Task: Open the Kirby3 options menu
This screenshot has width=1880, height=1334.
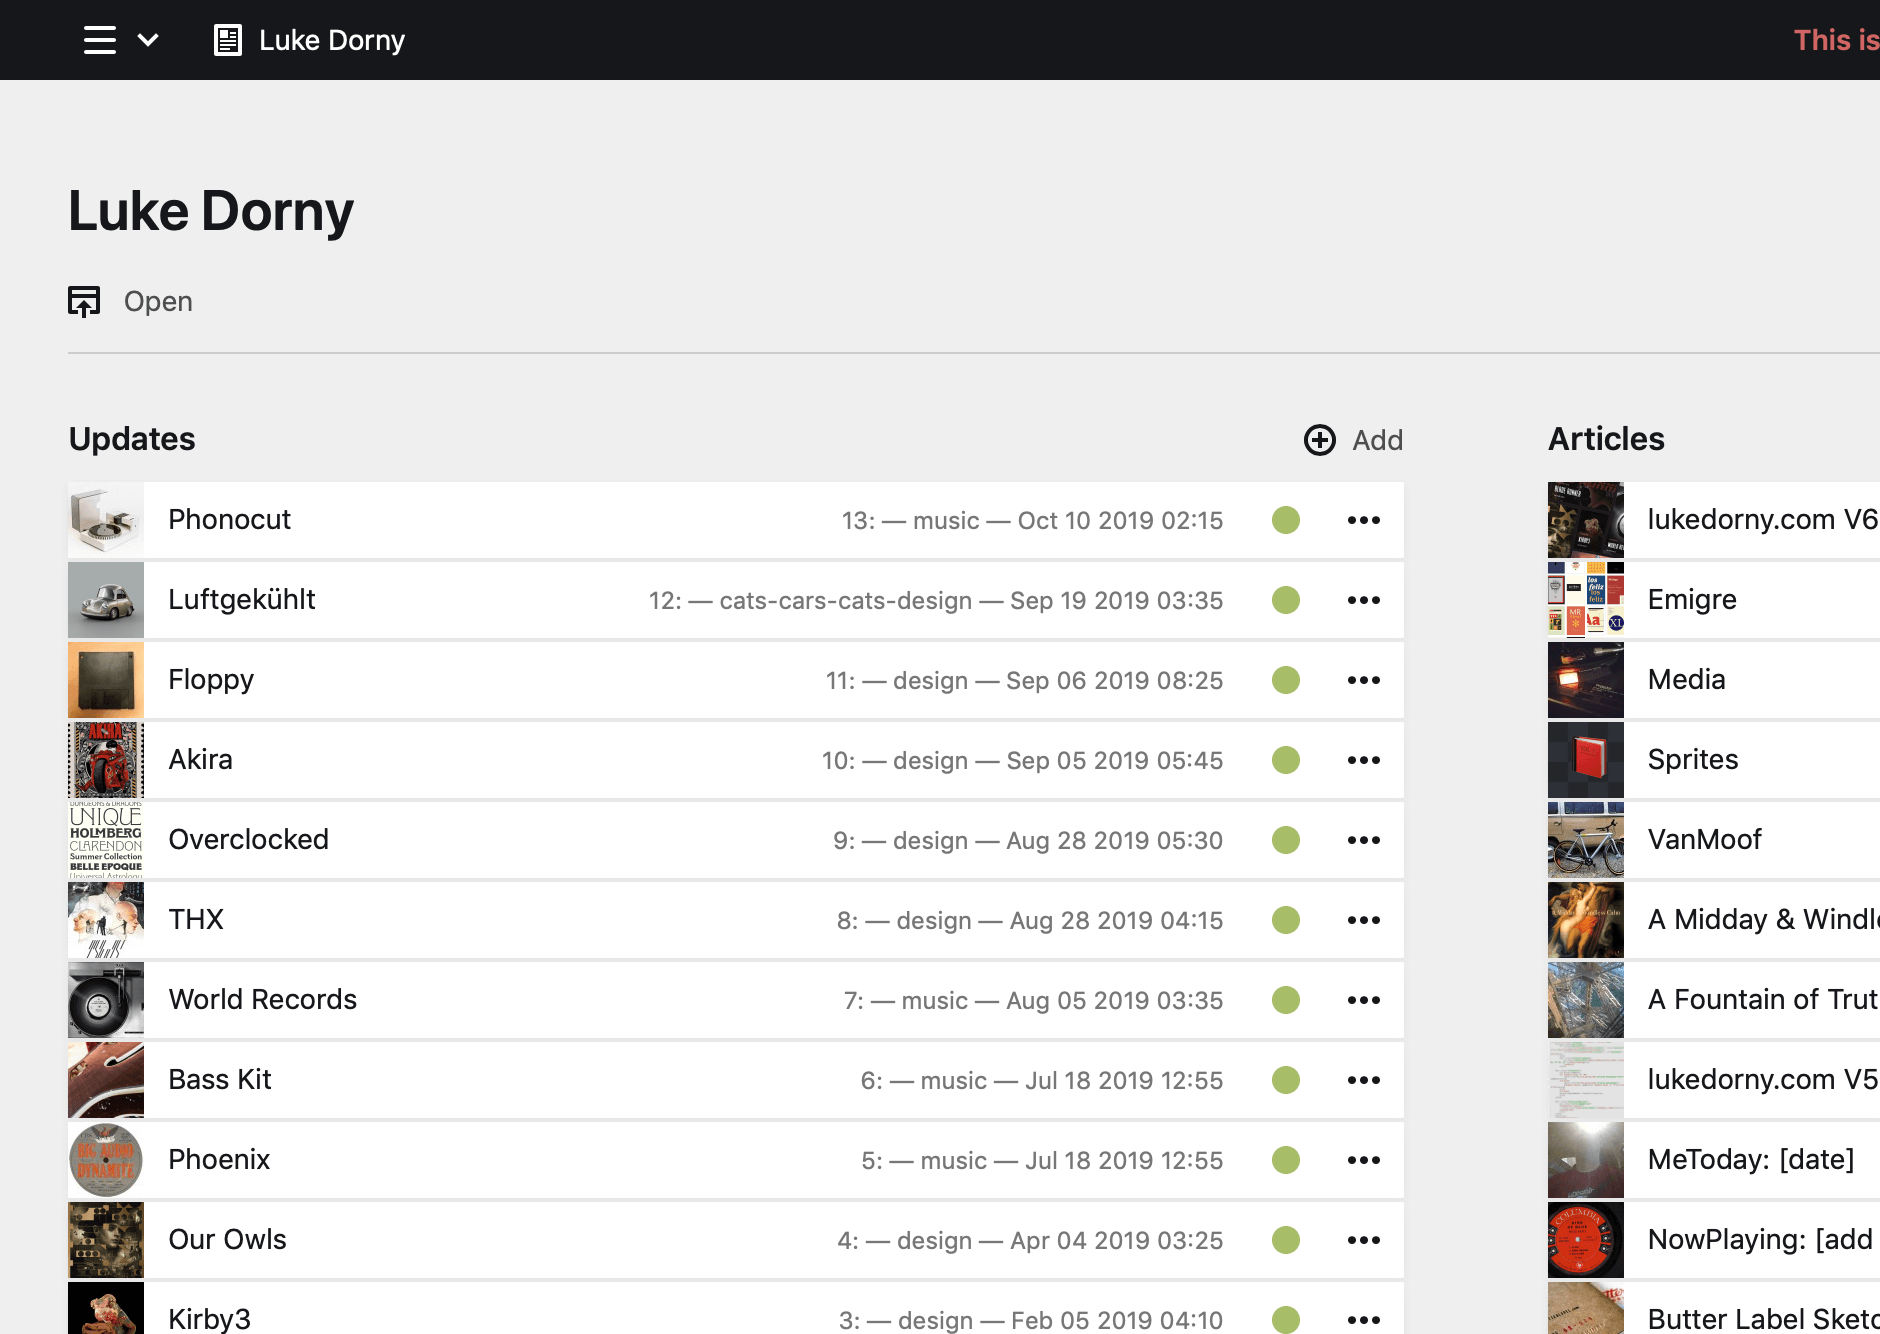Action: (1364, 1320)
